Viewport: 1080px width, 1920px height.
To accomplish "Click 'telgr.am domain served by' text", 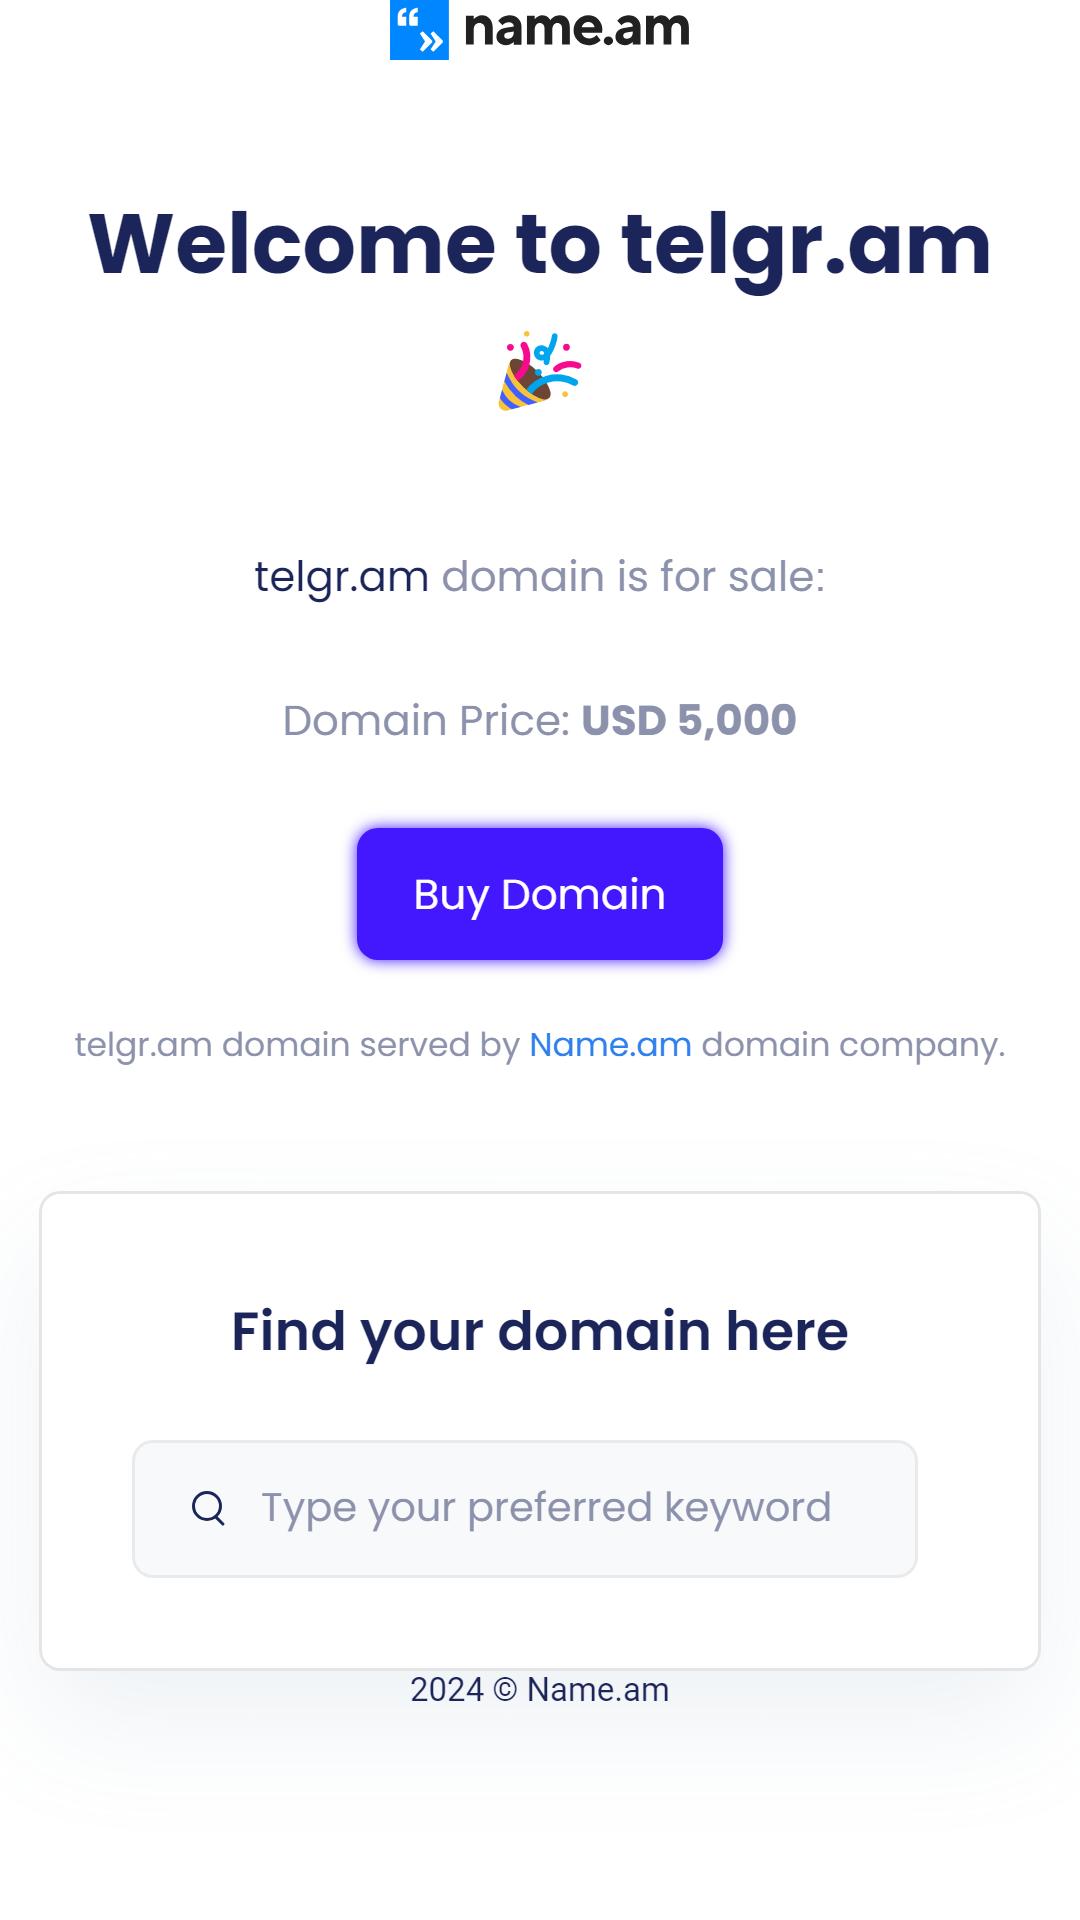I will click(x=297, y=1046).
